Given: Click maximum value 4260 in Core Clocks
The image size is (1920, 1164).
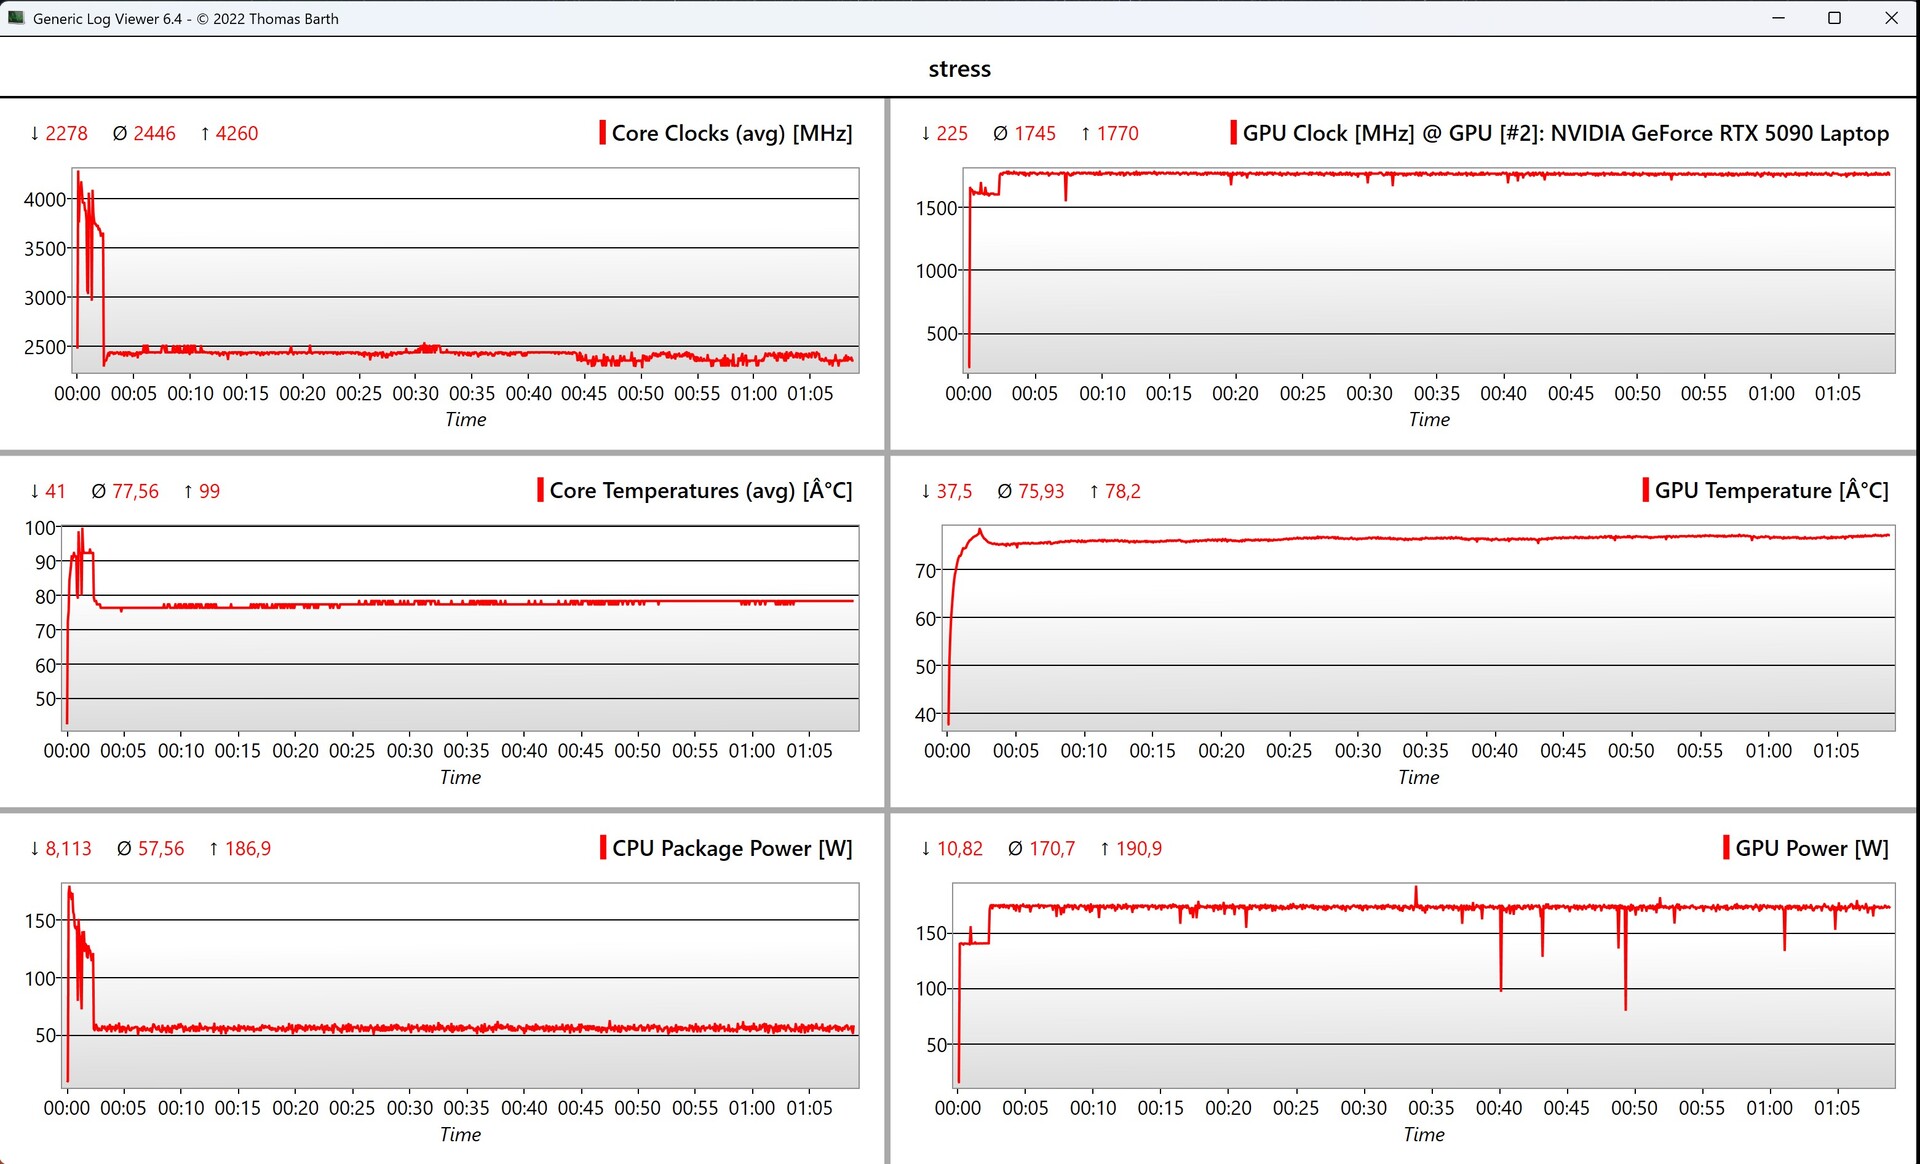Looking at the screenshot, I should point(236,133).
